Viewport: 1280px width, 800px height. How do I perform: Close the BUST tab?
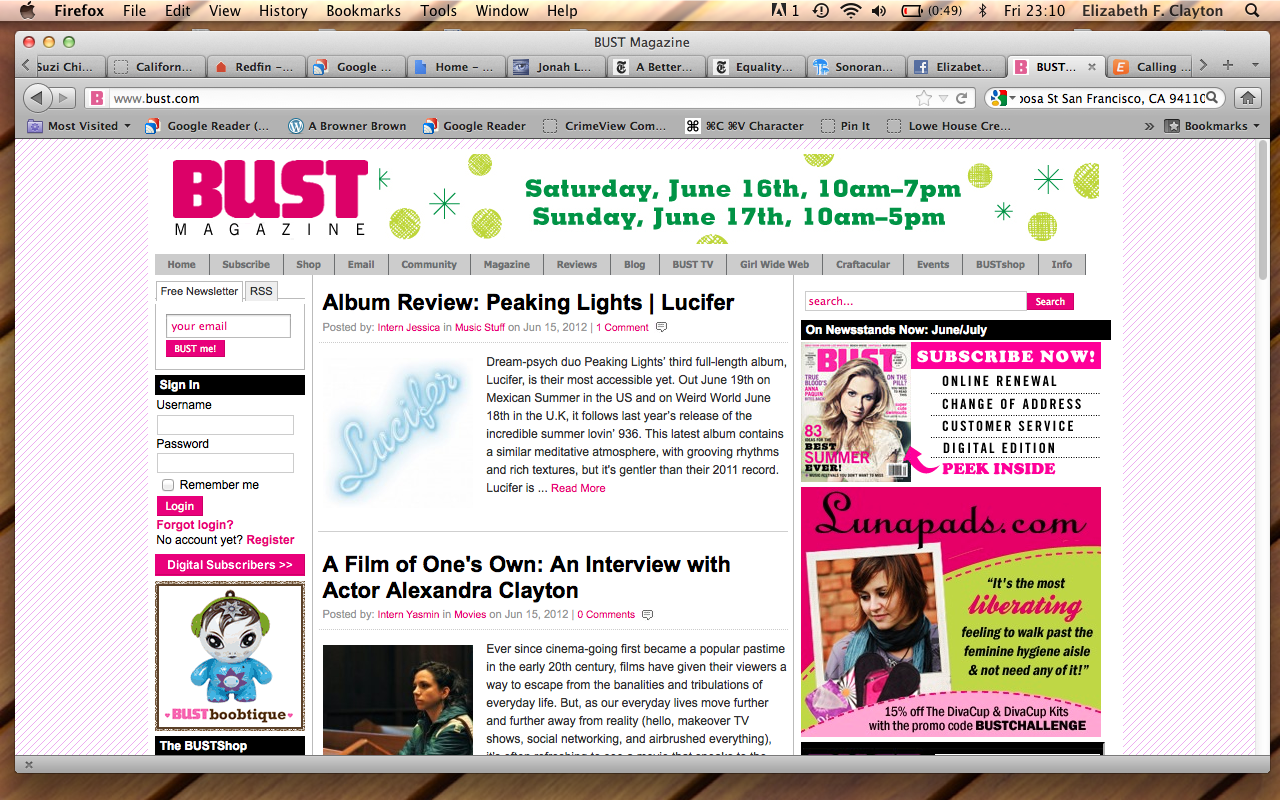(x=1091, y=67)
